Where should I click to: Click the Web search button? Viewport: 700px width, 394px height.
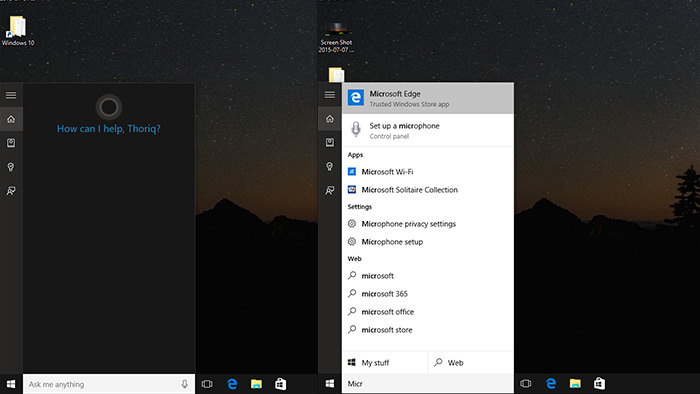point(471,363)
